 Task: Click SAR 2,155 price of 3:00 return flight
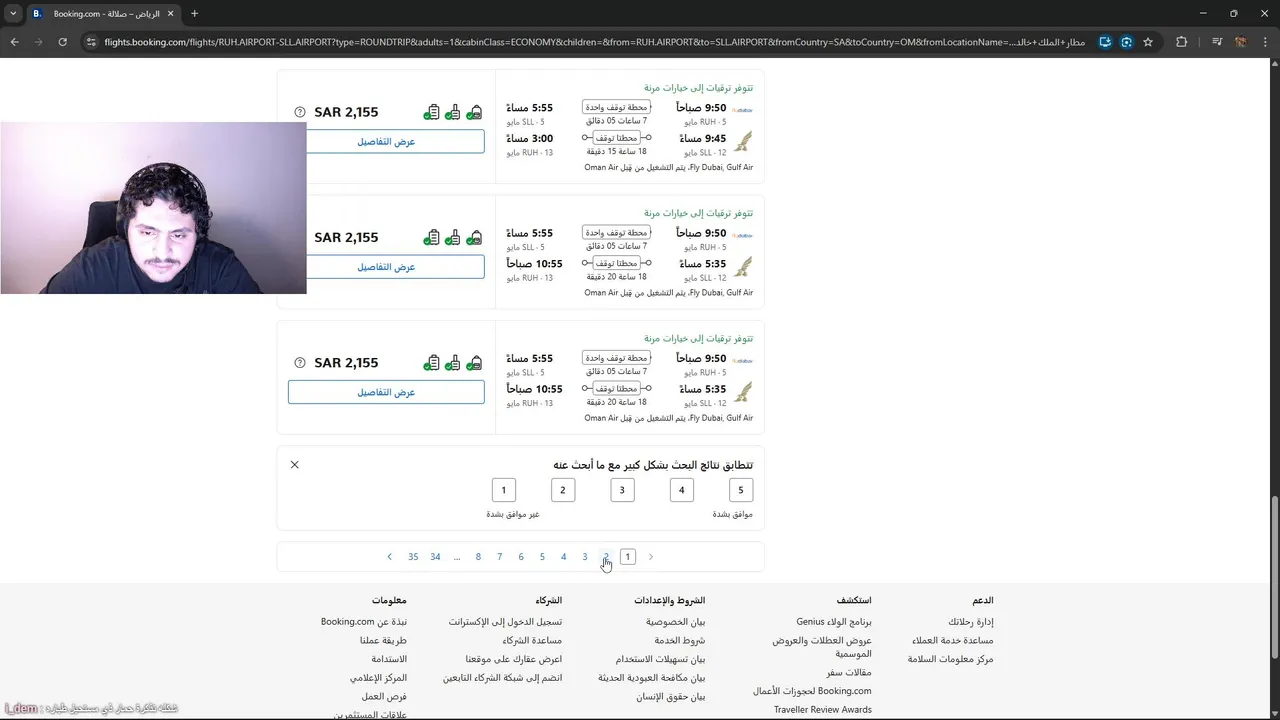[x=346, y=112]
